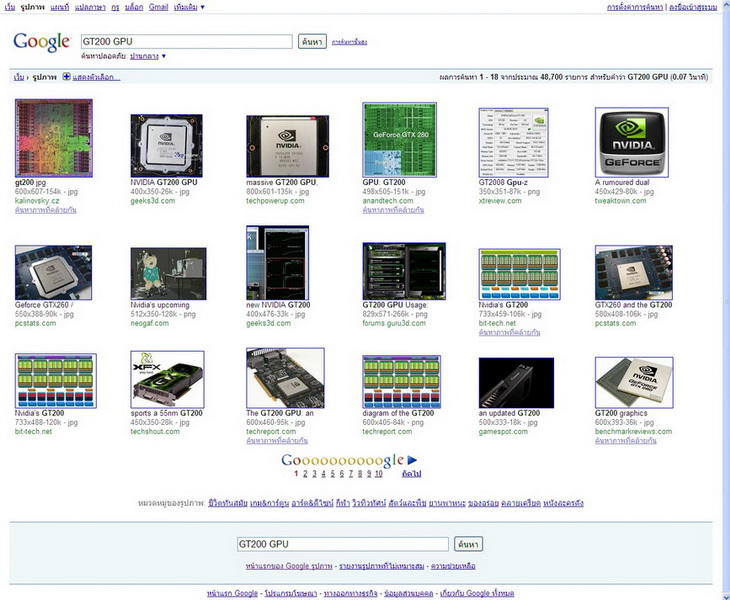This screenshot has height=600, width=730.
Task: Click the xtreview.com source text
Action: click(x=500, y=201)
